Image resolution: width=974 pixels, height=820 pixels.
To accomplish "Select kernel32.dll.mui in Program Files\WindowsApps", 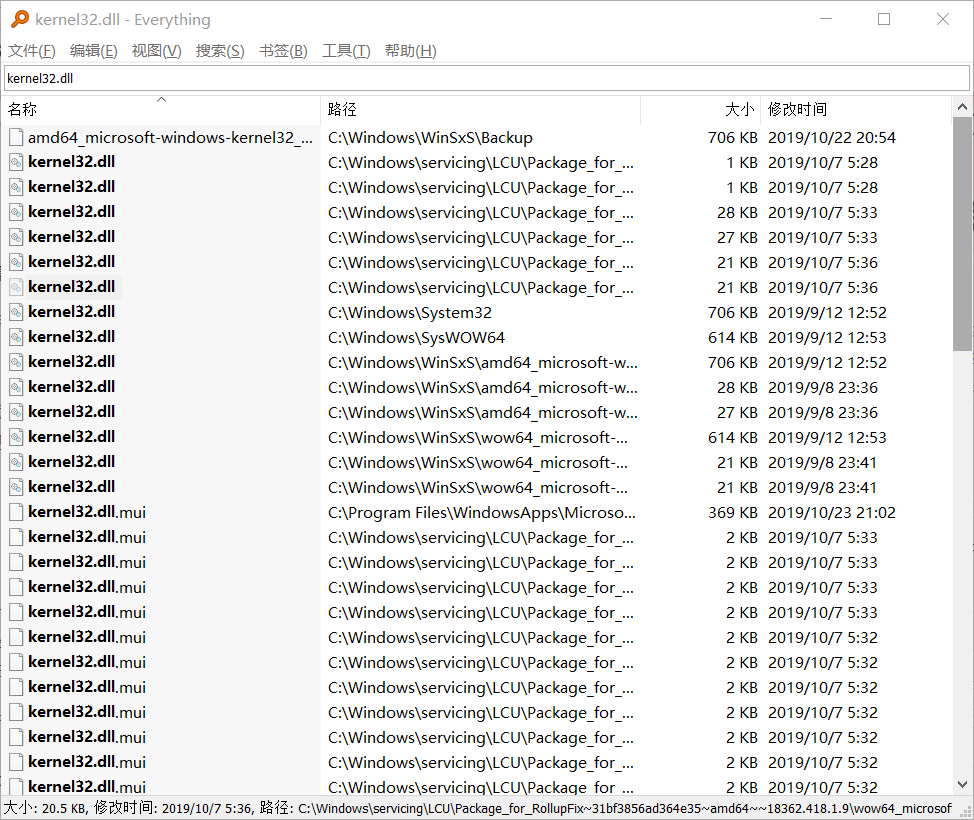I will click(87, 512).
